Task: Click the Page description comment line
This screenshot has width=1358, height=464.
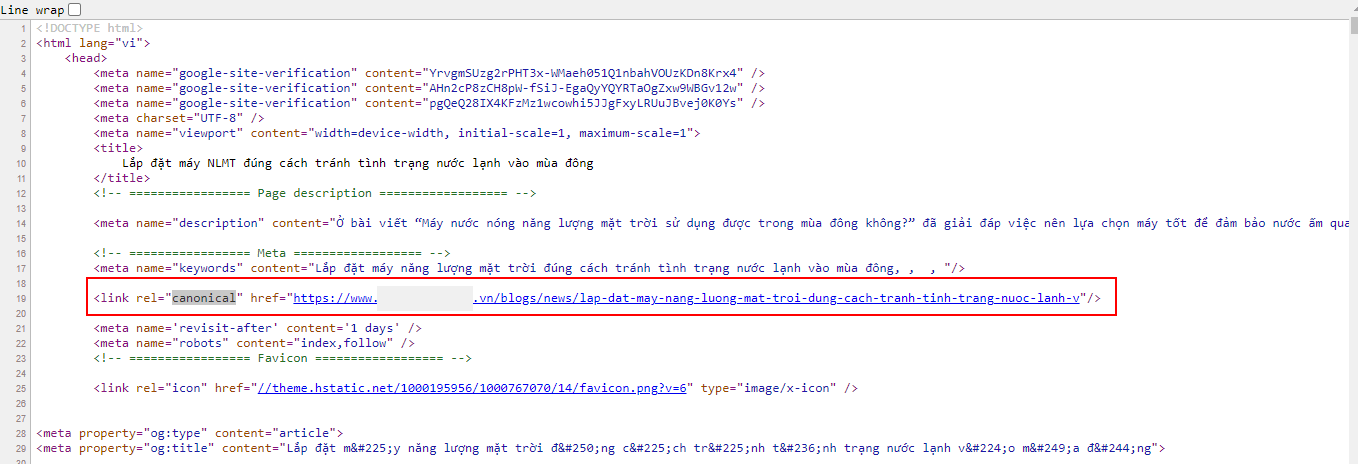Action: 315,193
